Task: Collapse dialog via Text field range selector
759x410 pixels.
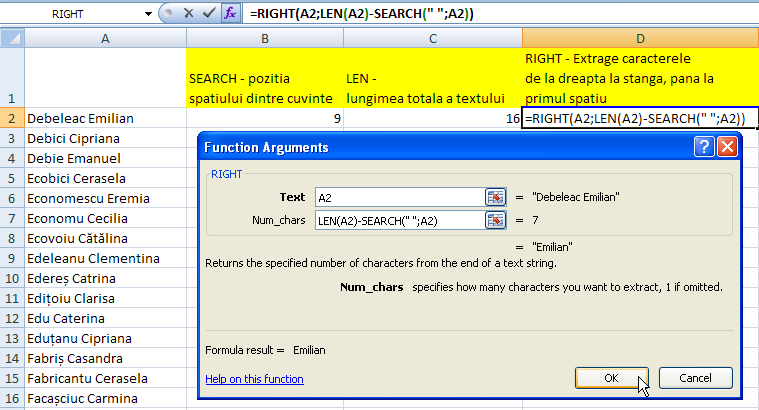Action: tap(495, 197)
